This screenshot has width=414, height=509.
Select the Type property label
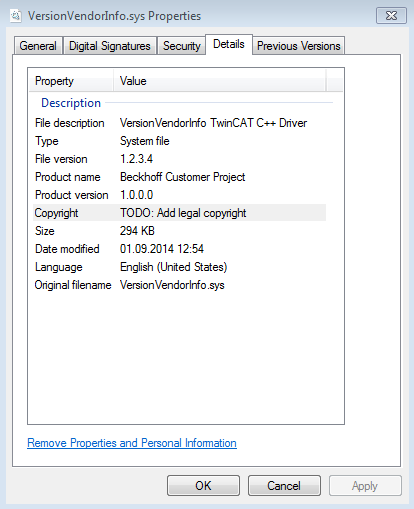pyautogui.click(x=47, y=141)
